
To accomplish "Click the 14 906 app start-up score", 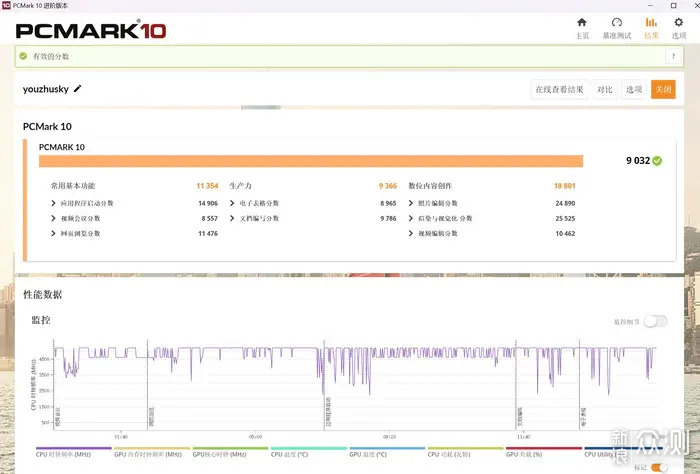I will (208, 203).
